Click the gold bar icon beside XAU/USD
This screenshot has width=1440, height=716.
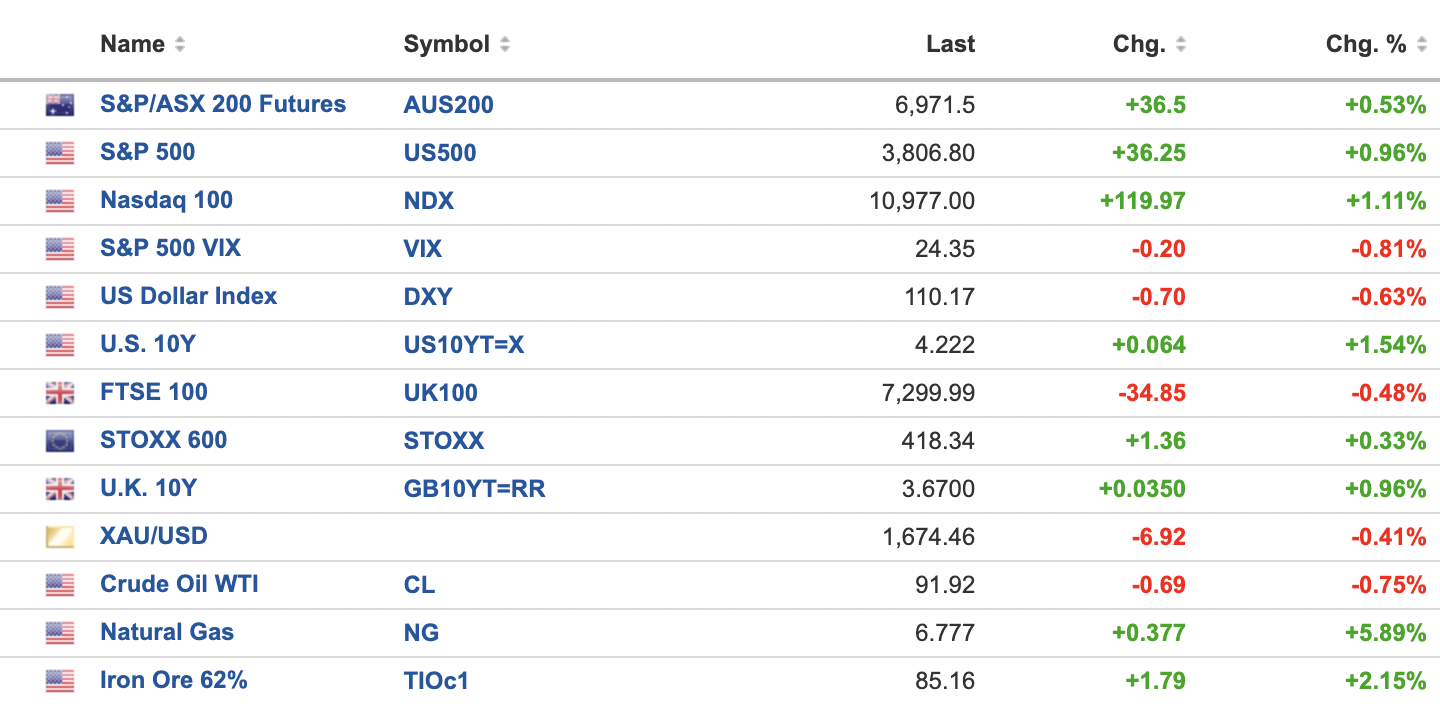60,537
